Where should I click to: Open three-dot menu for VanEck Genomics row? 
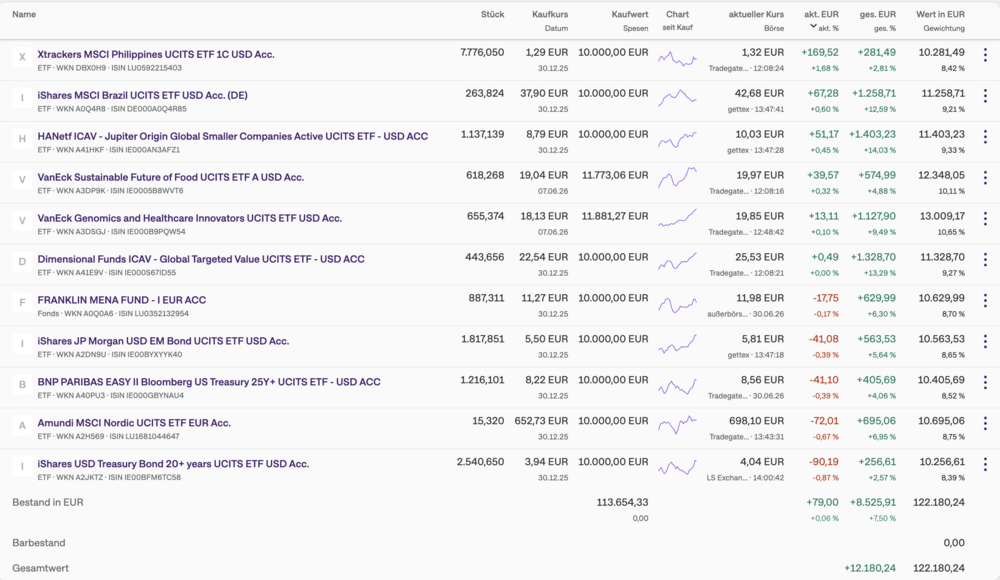click(985, 219)
